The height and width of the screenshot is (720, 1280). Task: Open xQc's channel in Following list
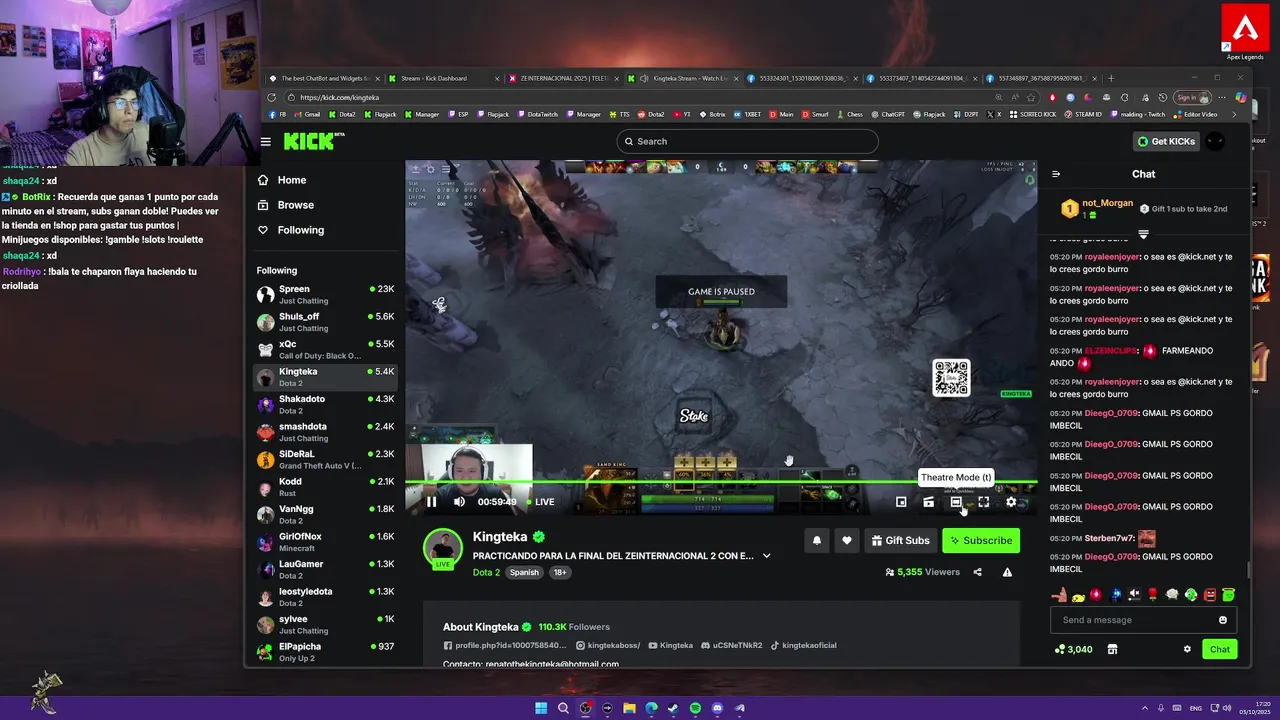coord(326,349)
